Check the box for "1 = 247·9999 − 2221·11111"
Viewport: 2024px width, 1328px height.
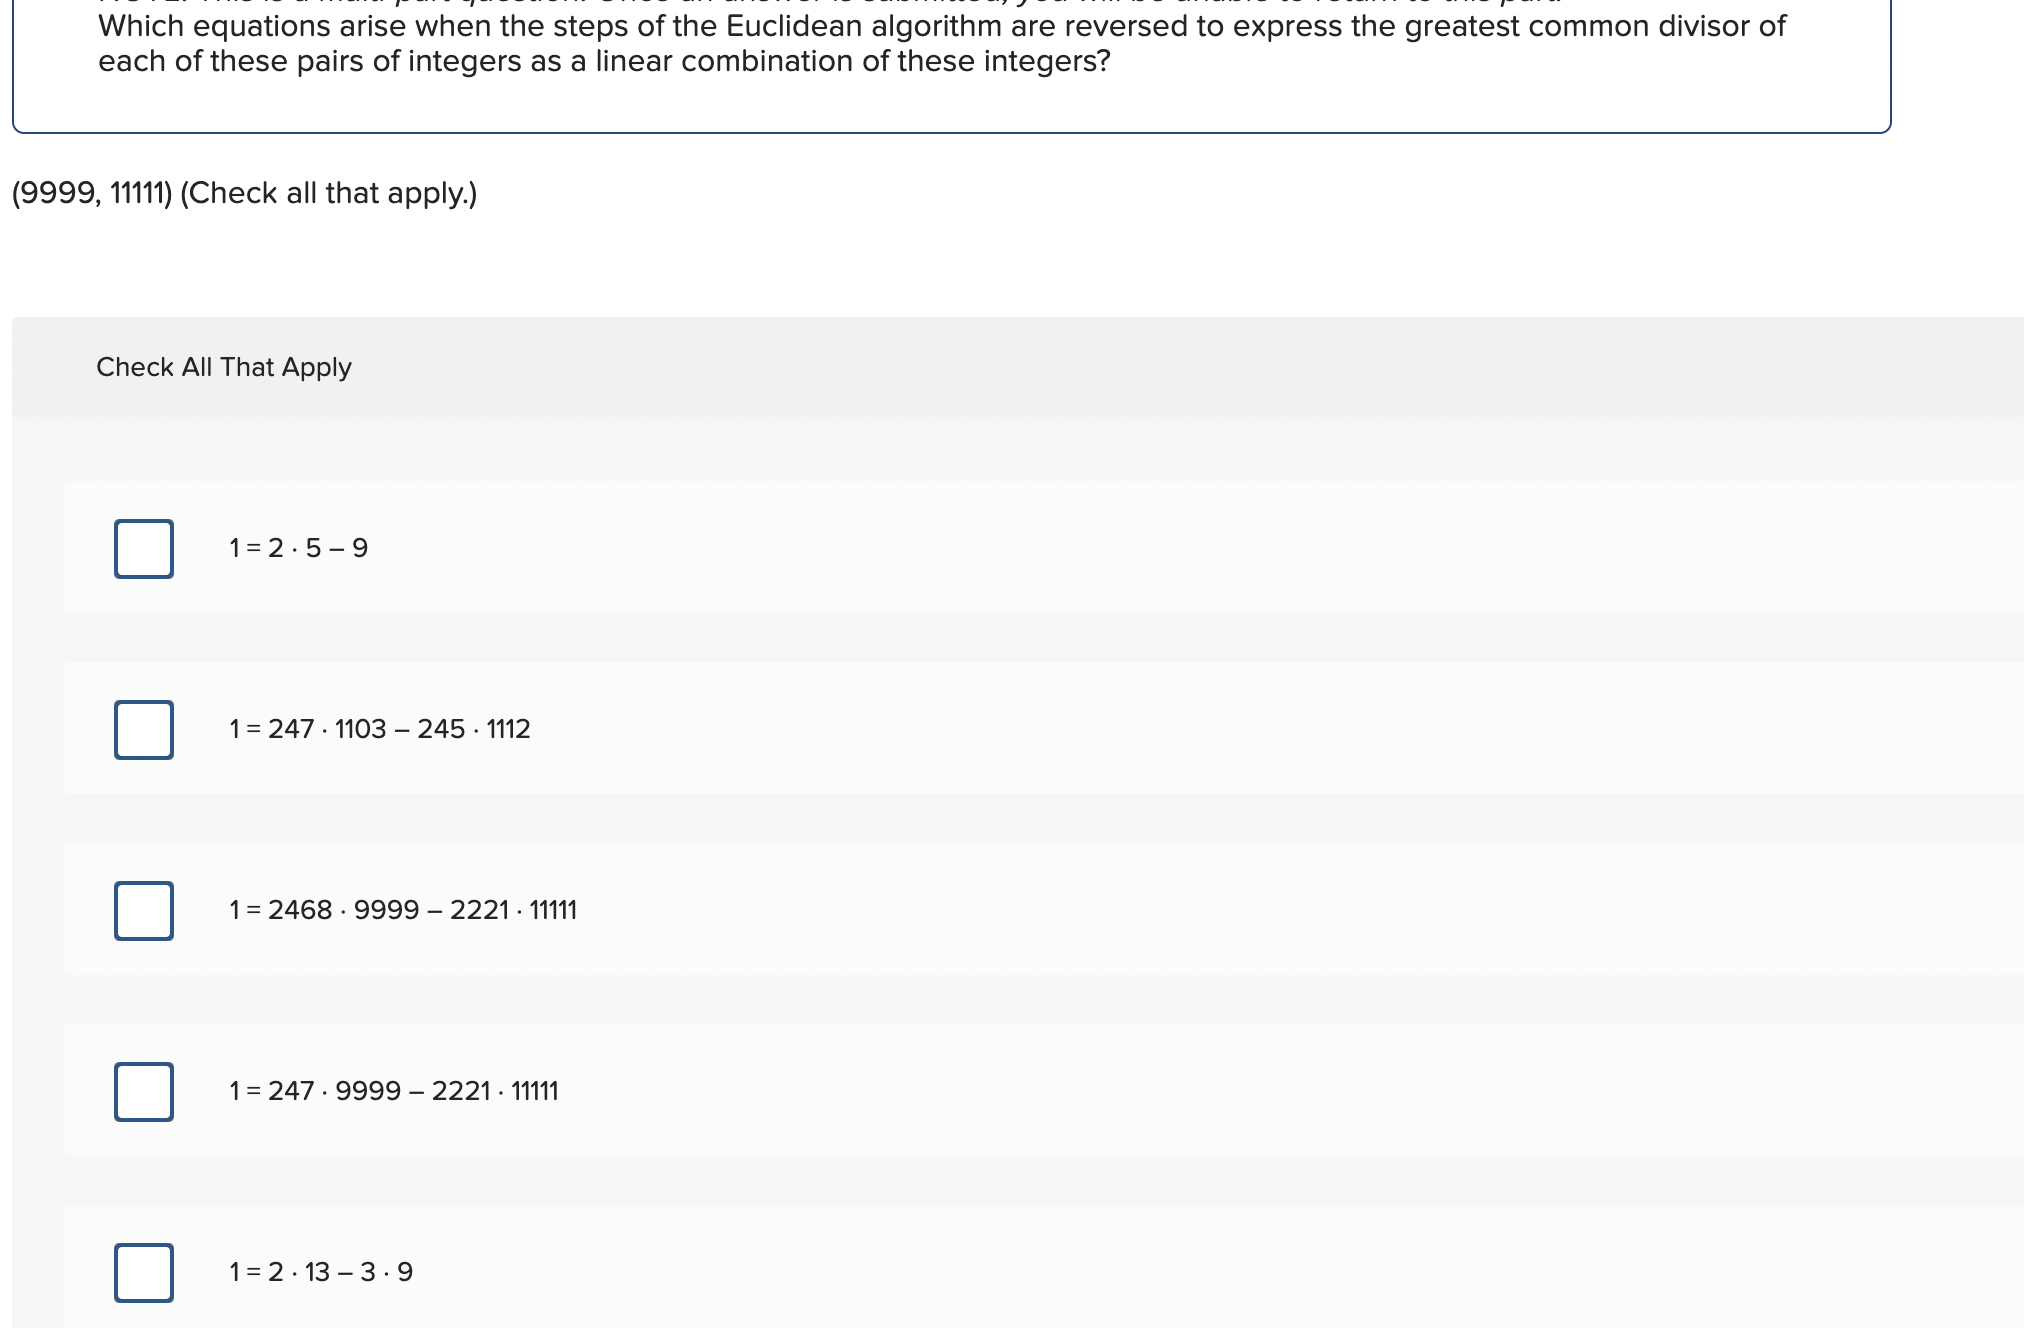click(143, 1091)
